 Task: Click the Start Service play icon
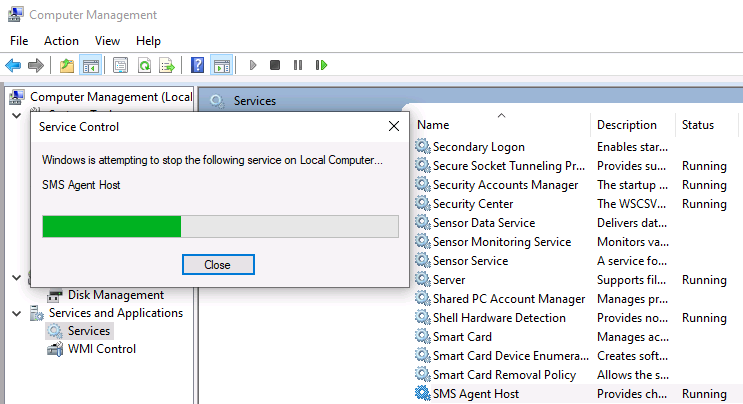pos(253,65)
